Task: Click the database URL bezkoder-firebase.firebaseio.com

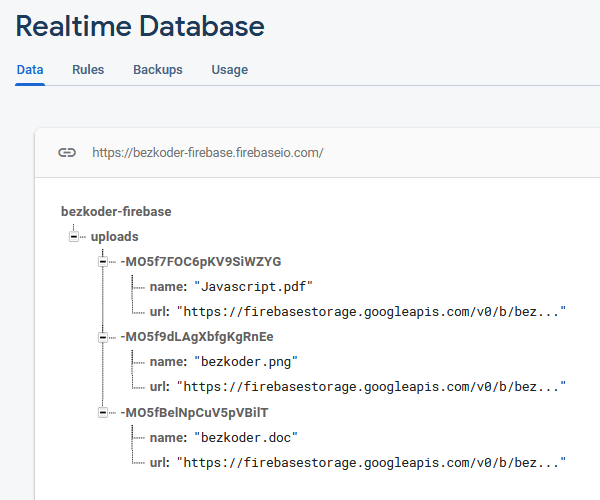Action: click(x=207, y=153)
